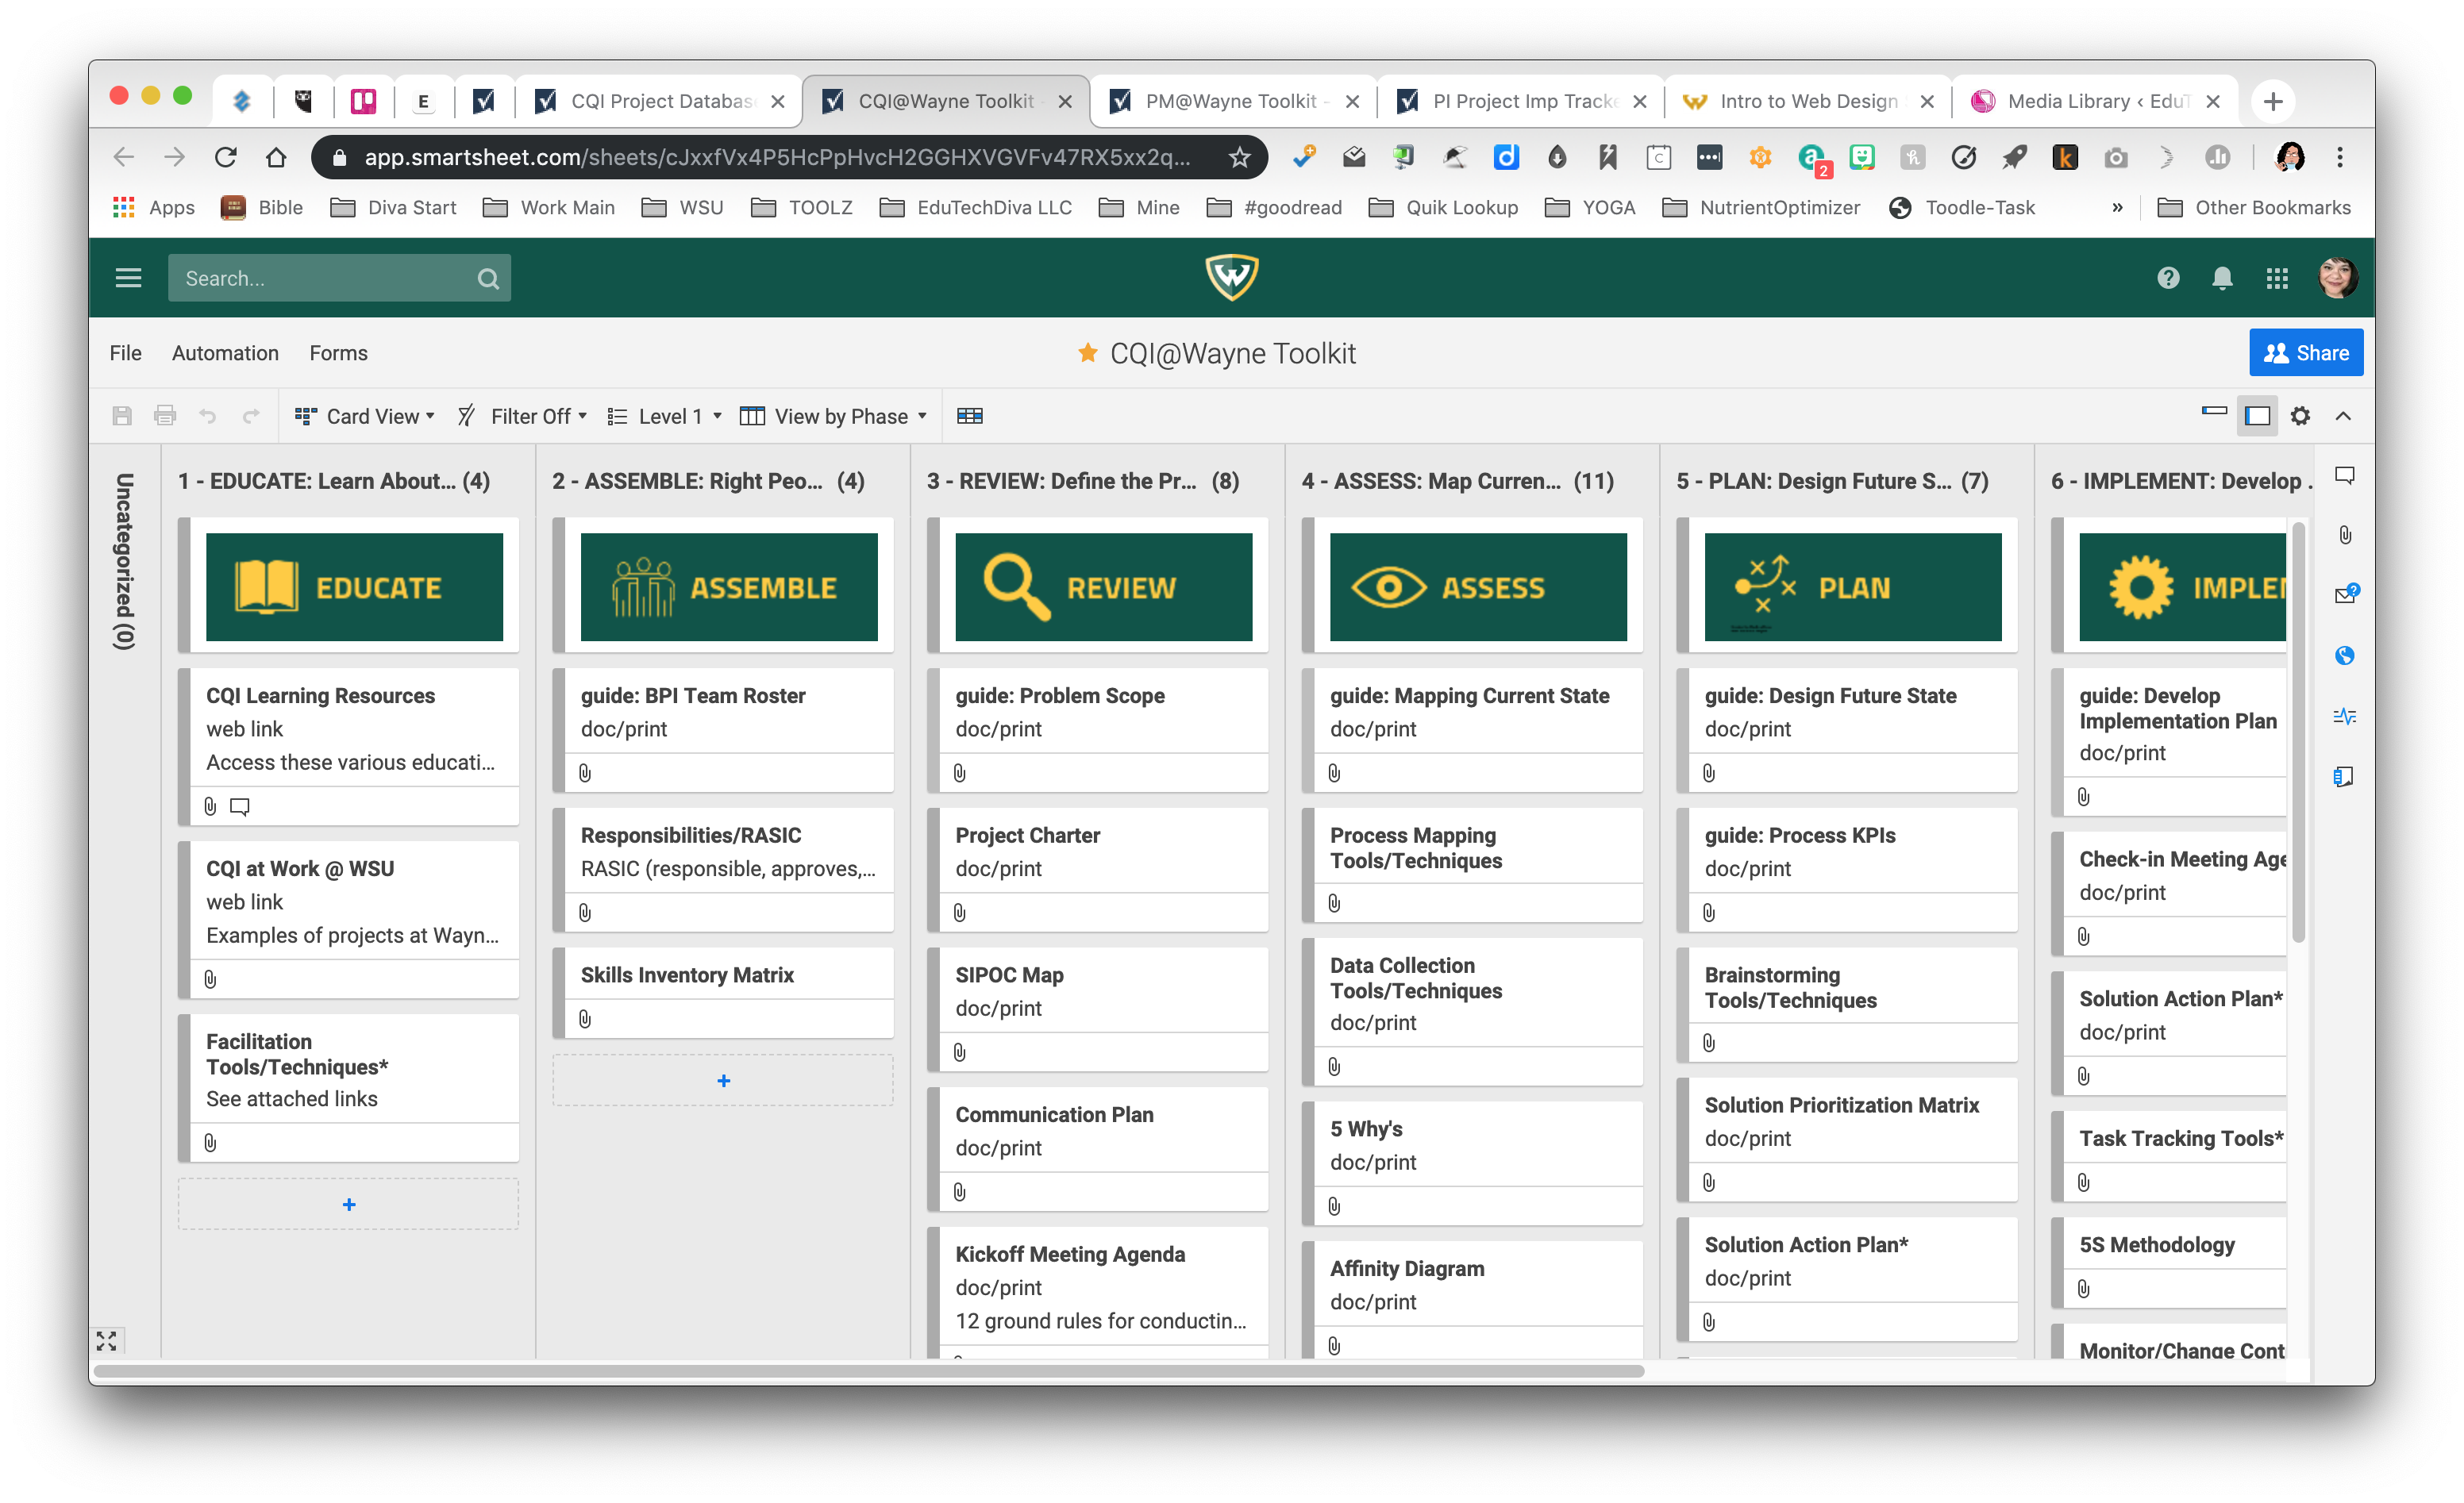Open Attachments panel paperclip icon in sidebar
2464x1503 pixels.
tap(2344, 535)
